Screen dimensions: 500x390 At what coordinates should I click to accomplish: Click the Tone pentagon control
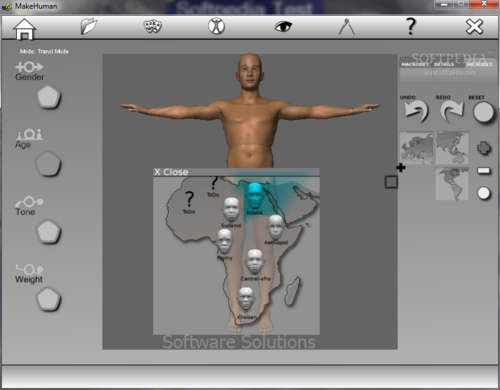(49, 231)
